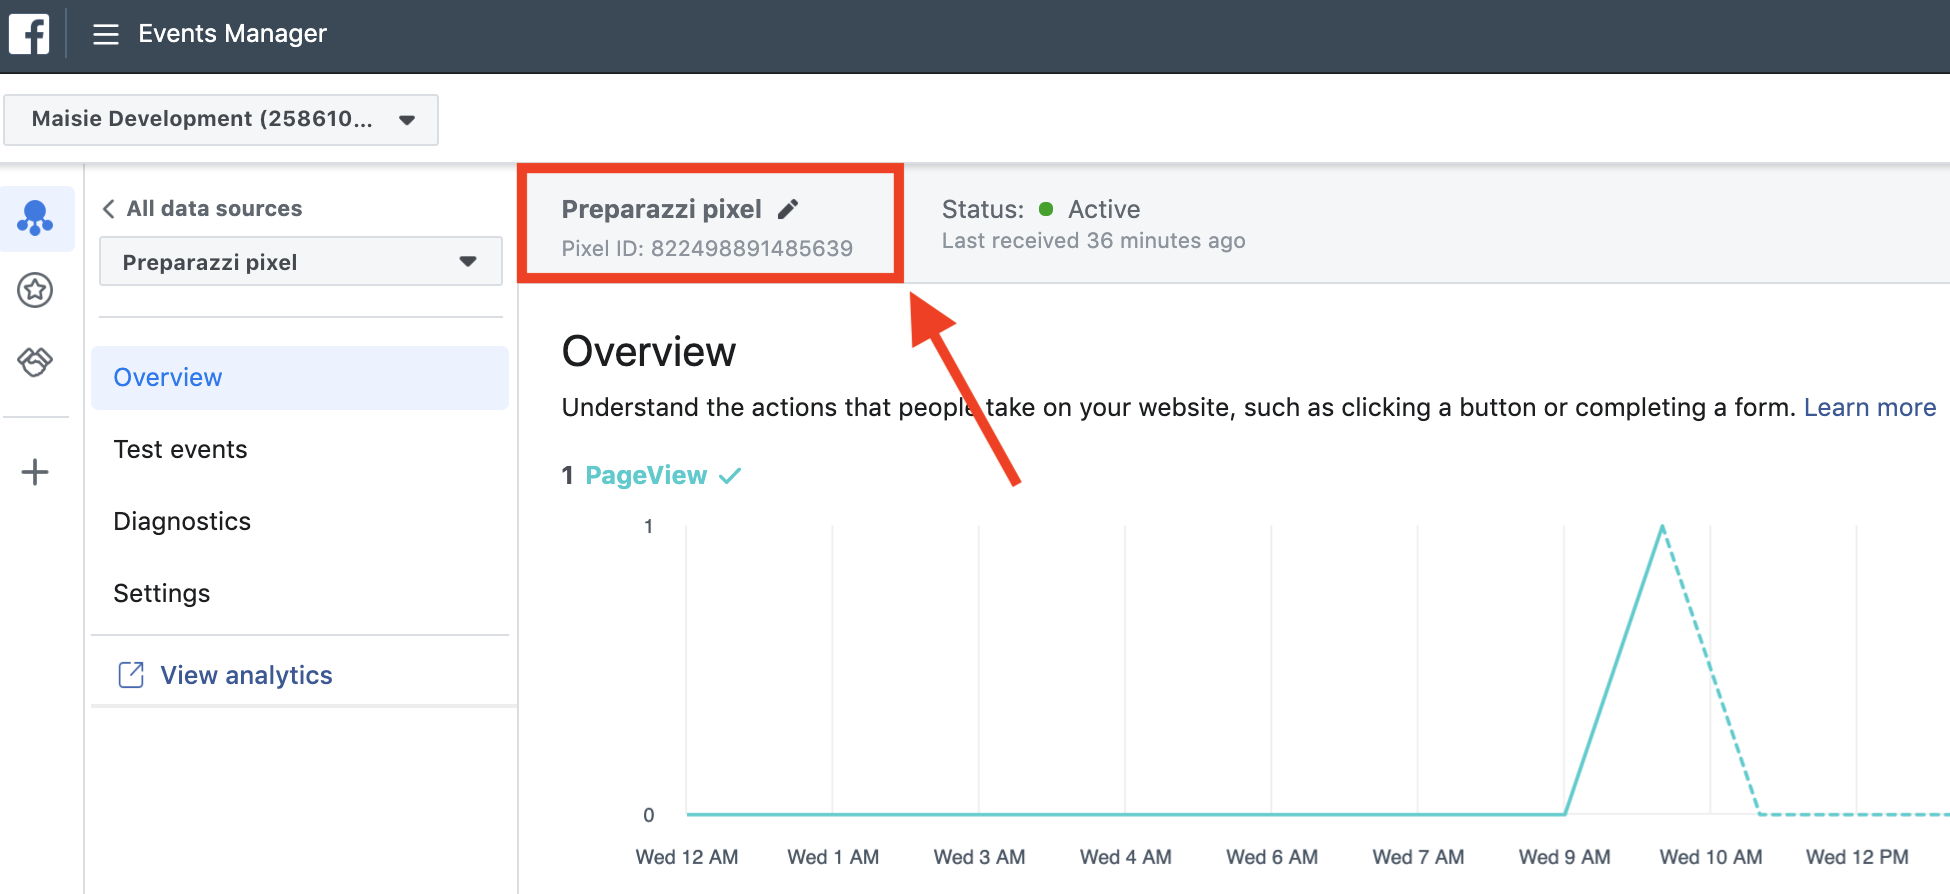Open pixel Settings
1950x894 pixels.
pos(162,594)
